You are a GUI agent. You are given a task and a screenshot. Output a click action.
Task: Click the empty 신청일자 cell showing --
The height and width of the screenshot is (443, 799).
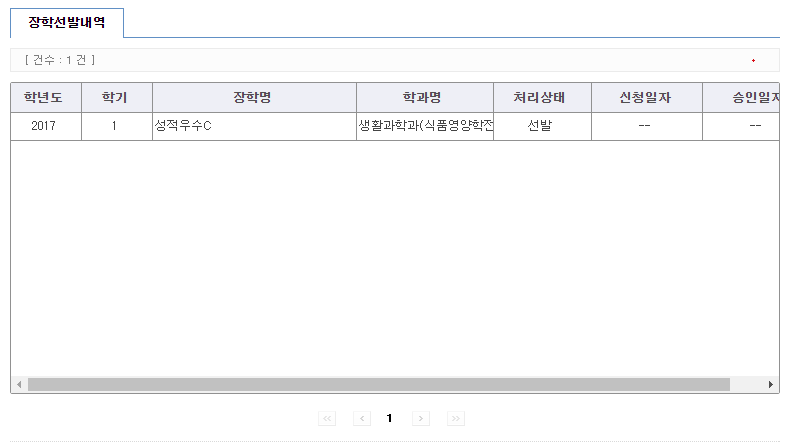[x=647, y=126]
